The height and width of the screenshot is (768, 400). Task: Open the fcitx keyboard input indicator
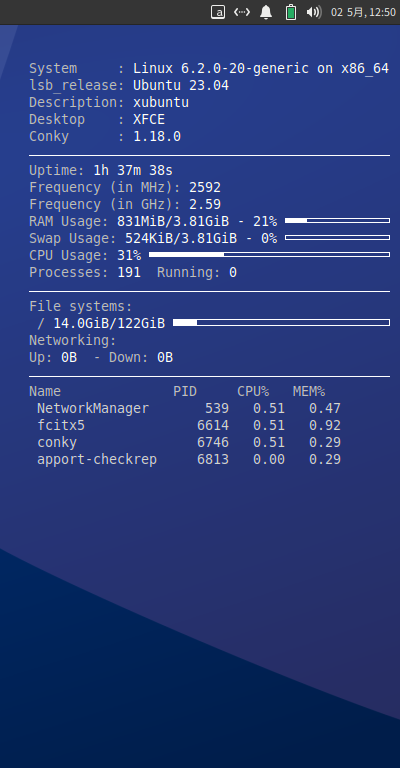point(218,12)
